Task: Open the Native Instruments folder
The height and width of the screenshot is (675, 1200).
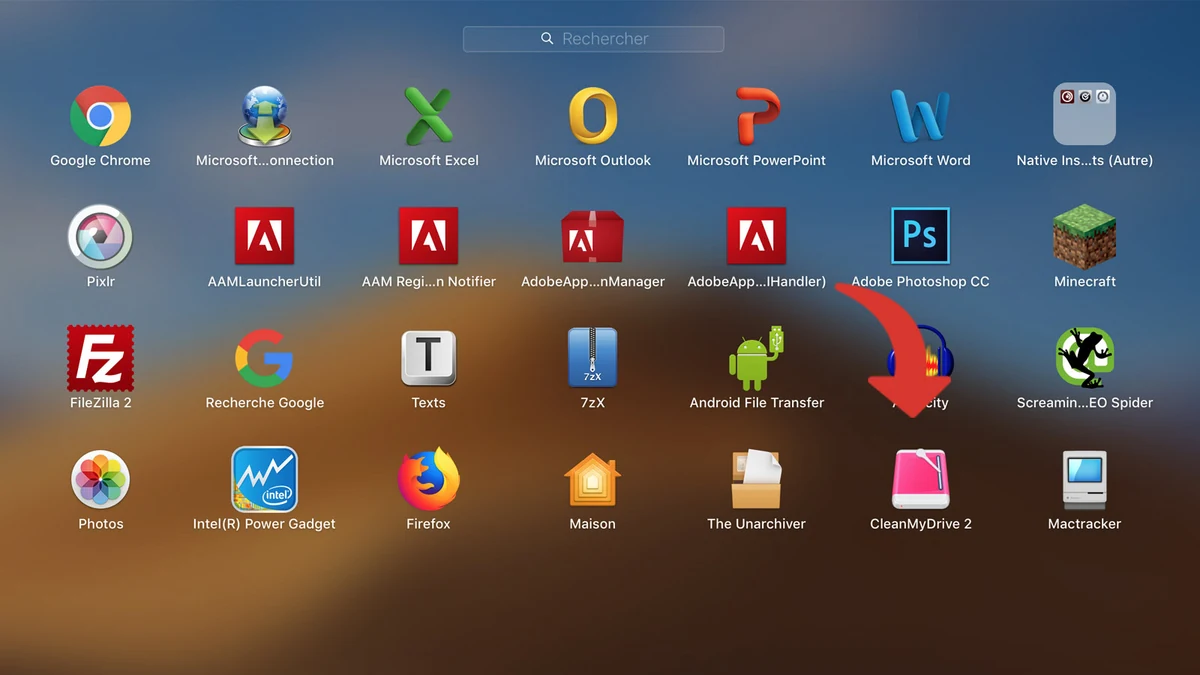Action: (1084, 113)
